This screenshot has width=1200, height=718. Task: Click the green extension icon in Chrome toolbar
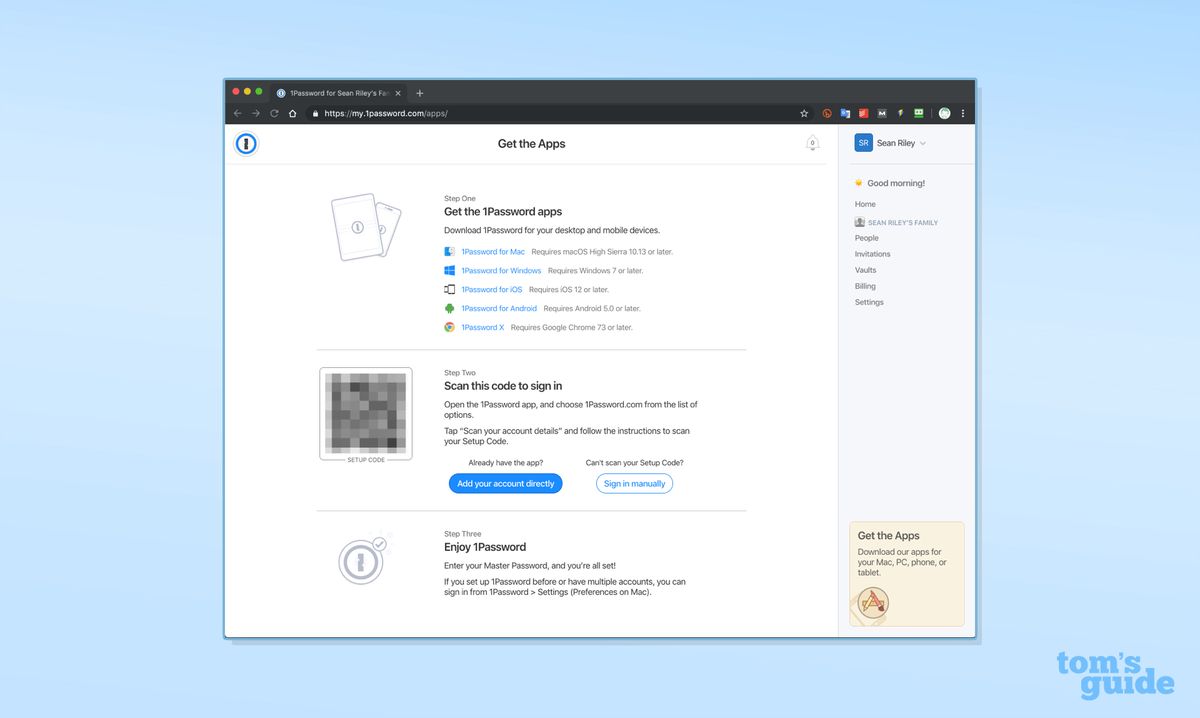(918, 113)
